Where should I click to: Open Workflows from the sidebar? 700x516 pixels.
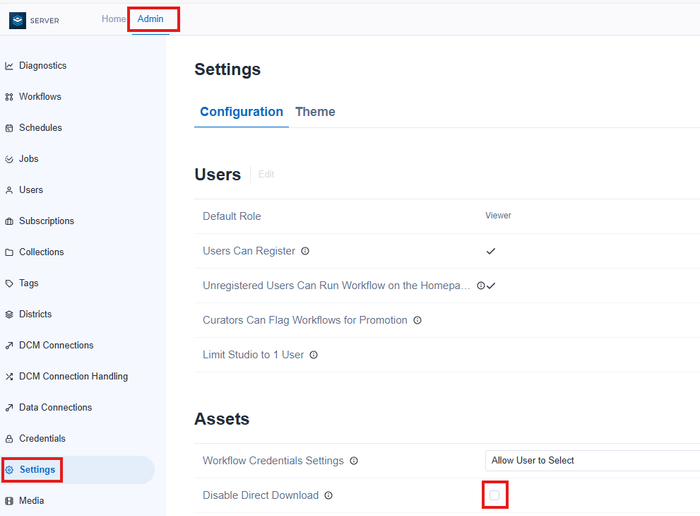pos(40,97)
